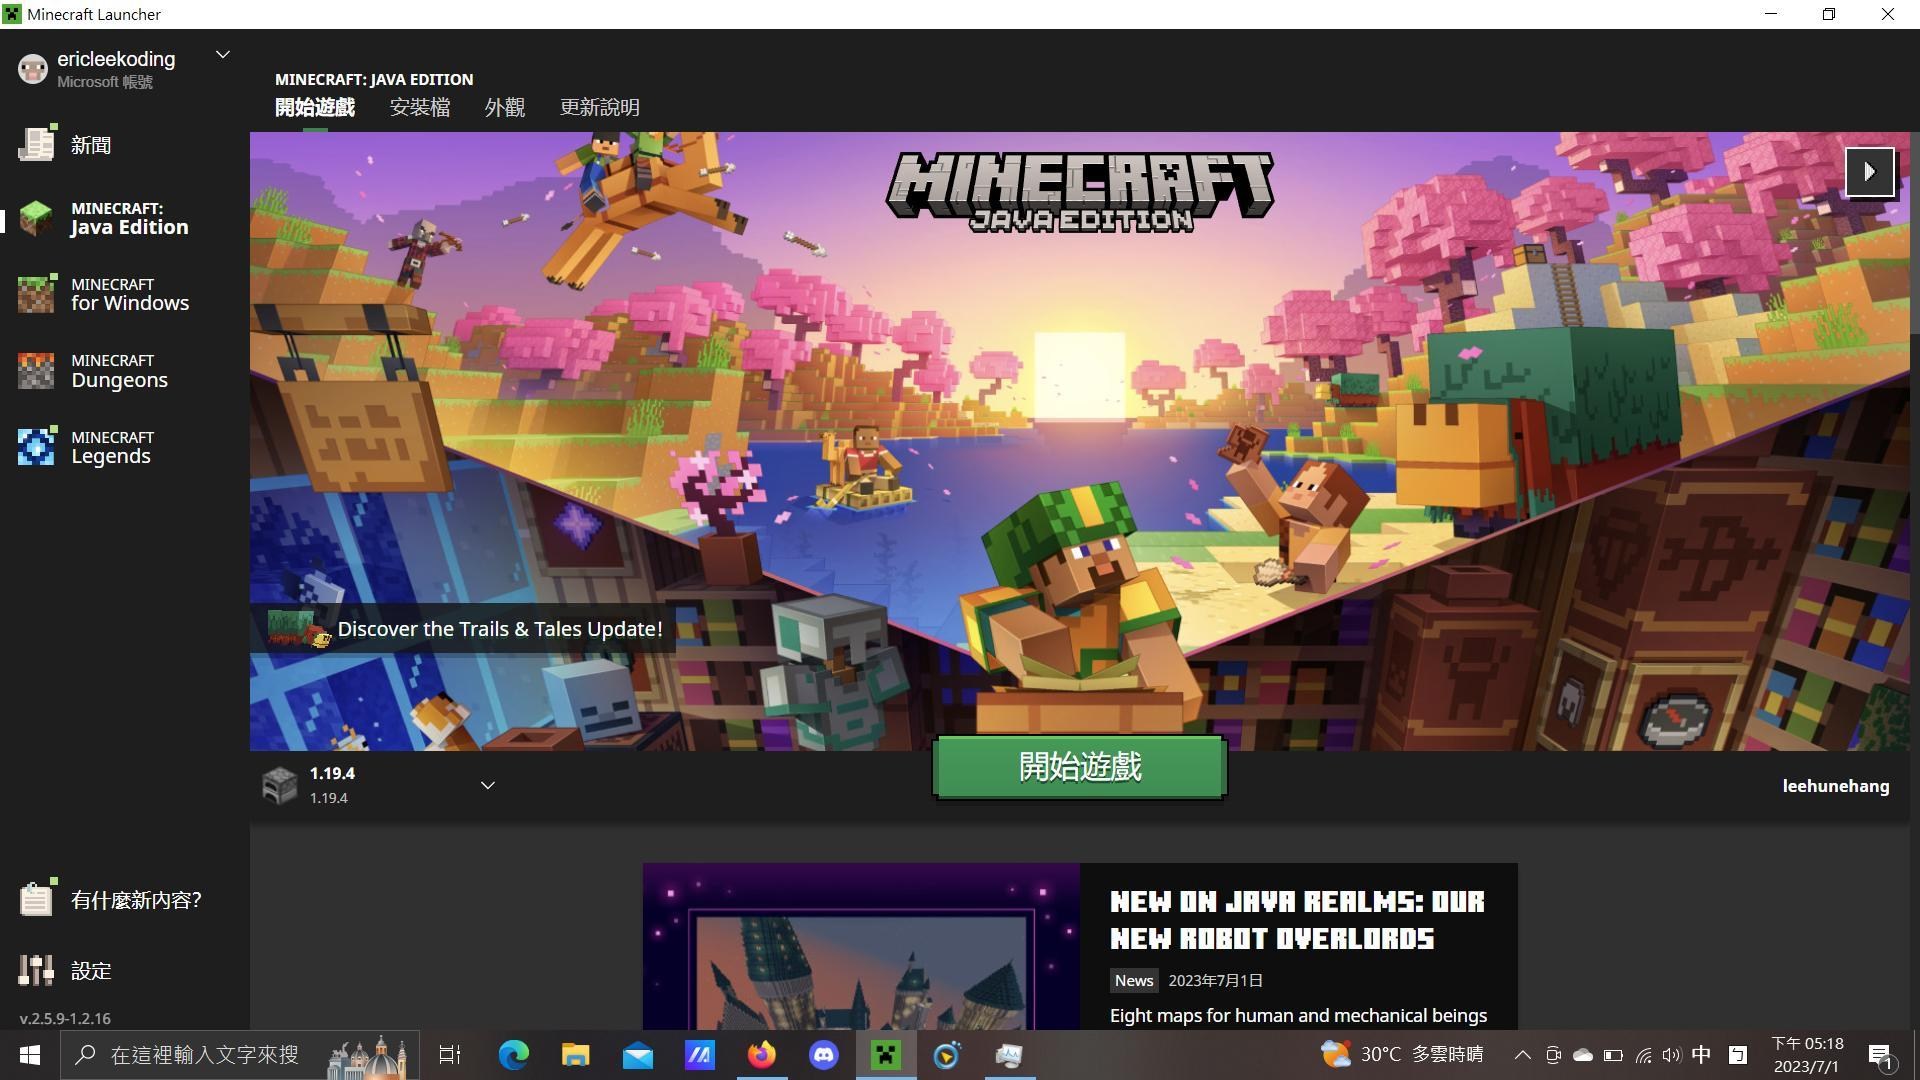Click the 中 input method indicator
Image resolution: width=1920 pixels, height=1080 pixels.
[1701, 1055]
